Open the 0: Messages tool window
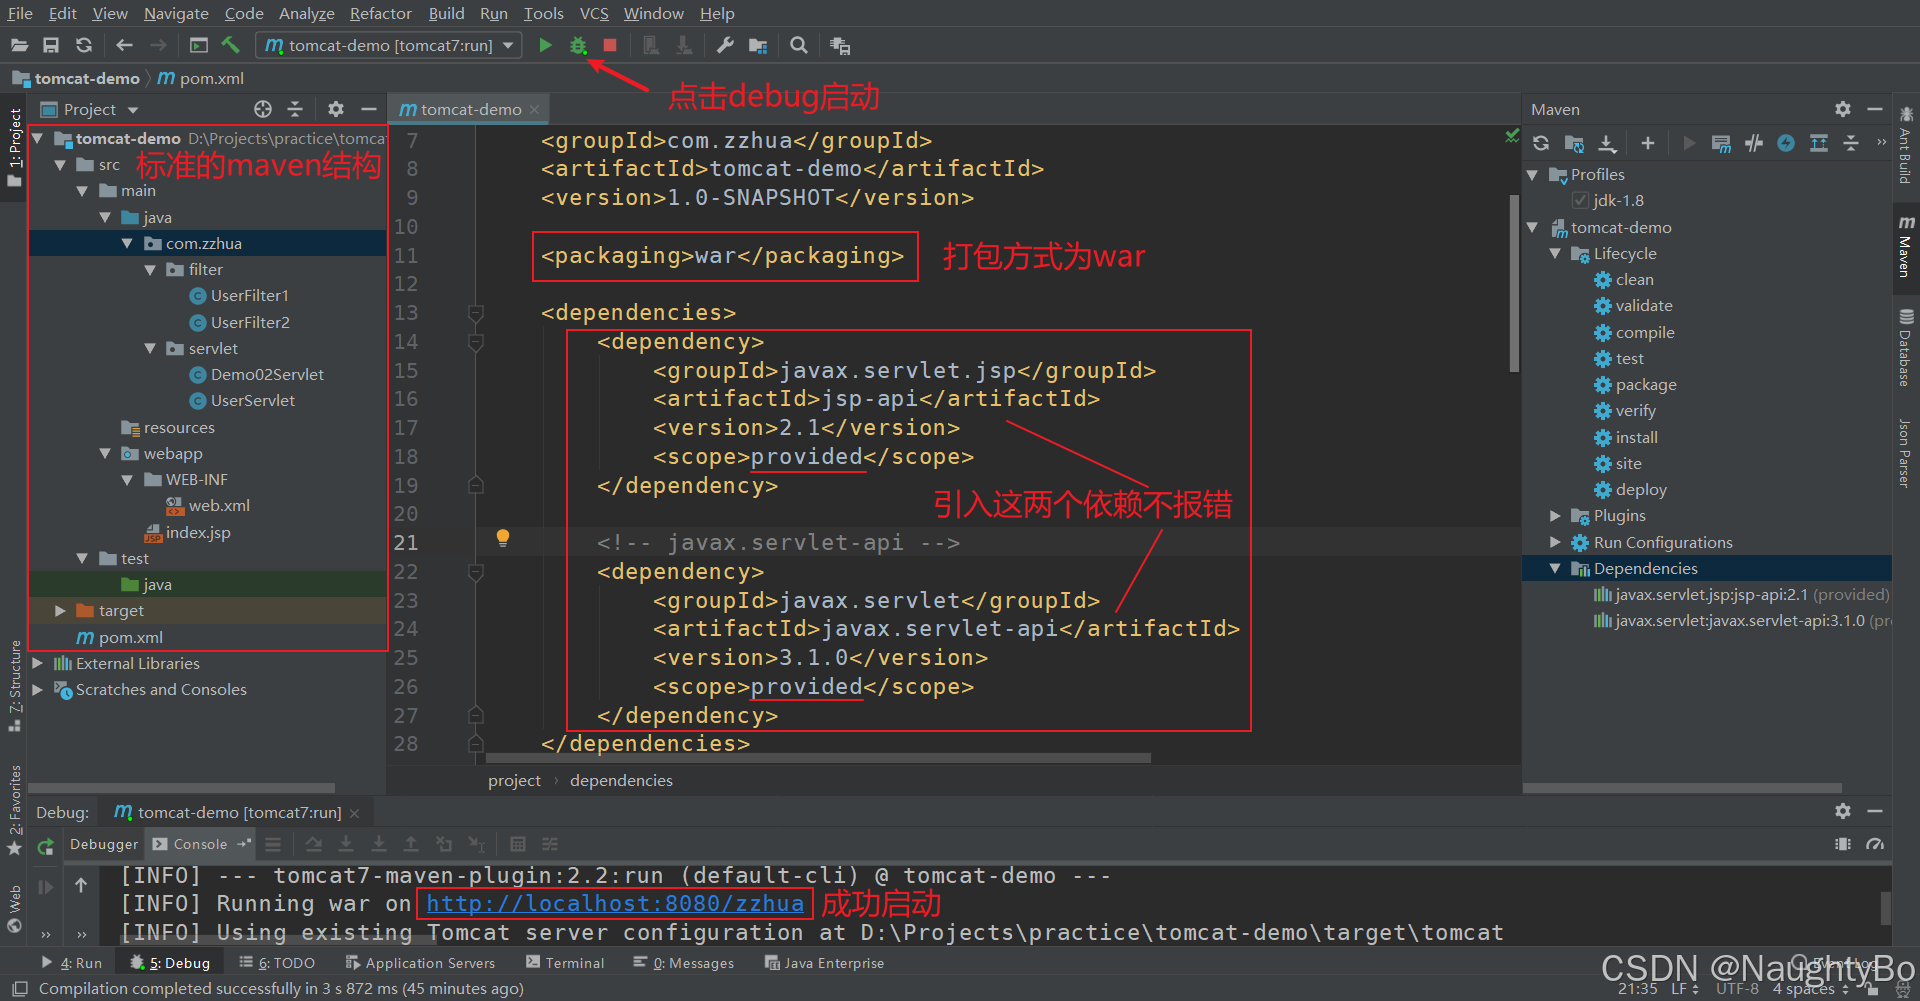This screenshot has height=1001, width=1920. pos(684,963)
